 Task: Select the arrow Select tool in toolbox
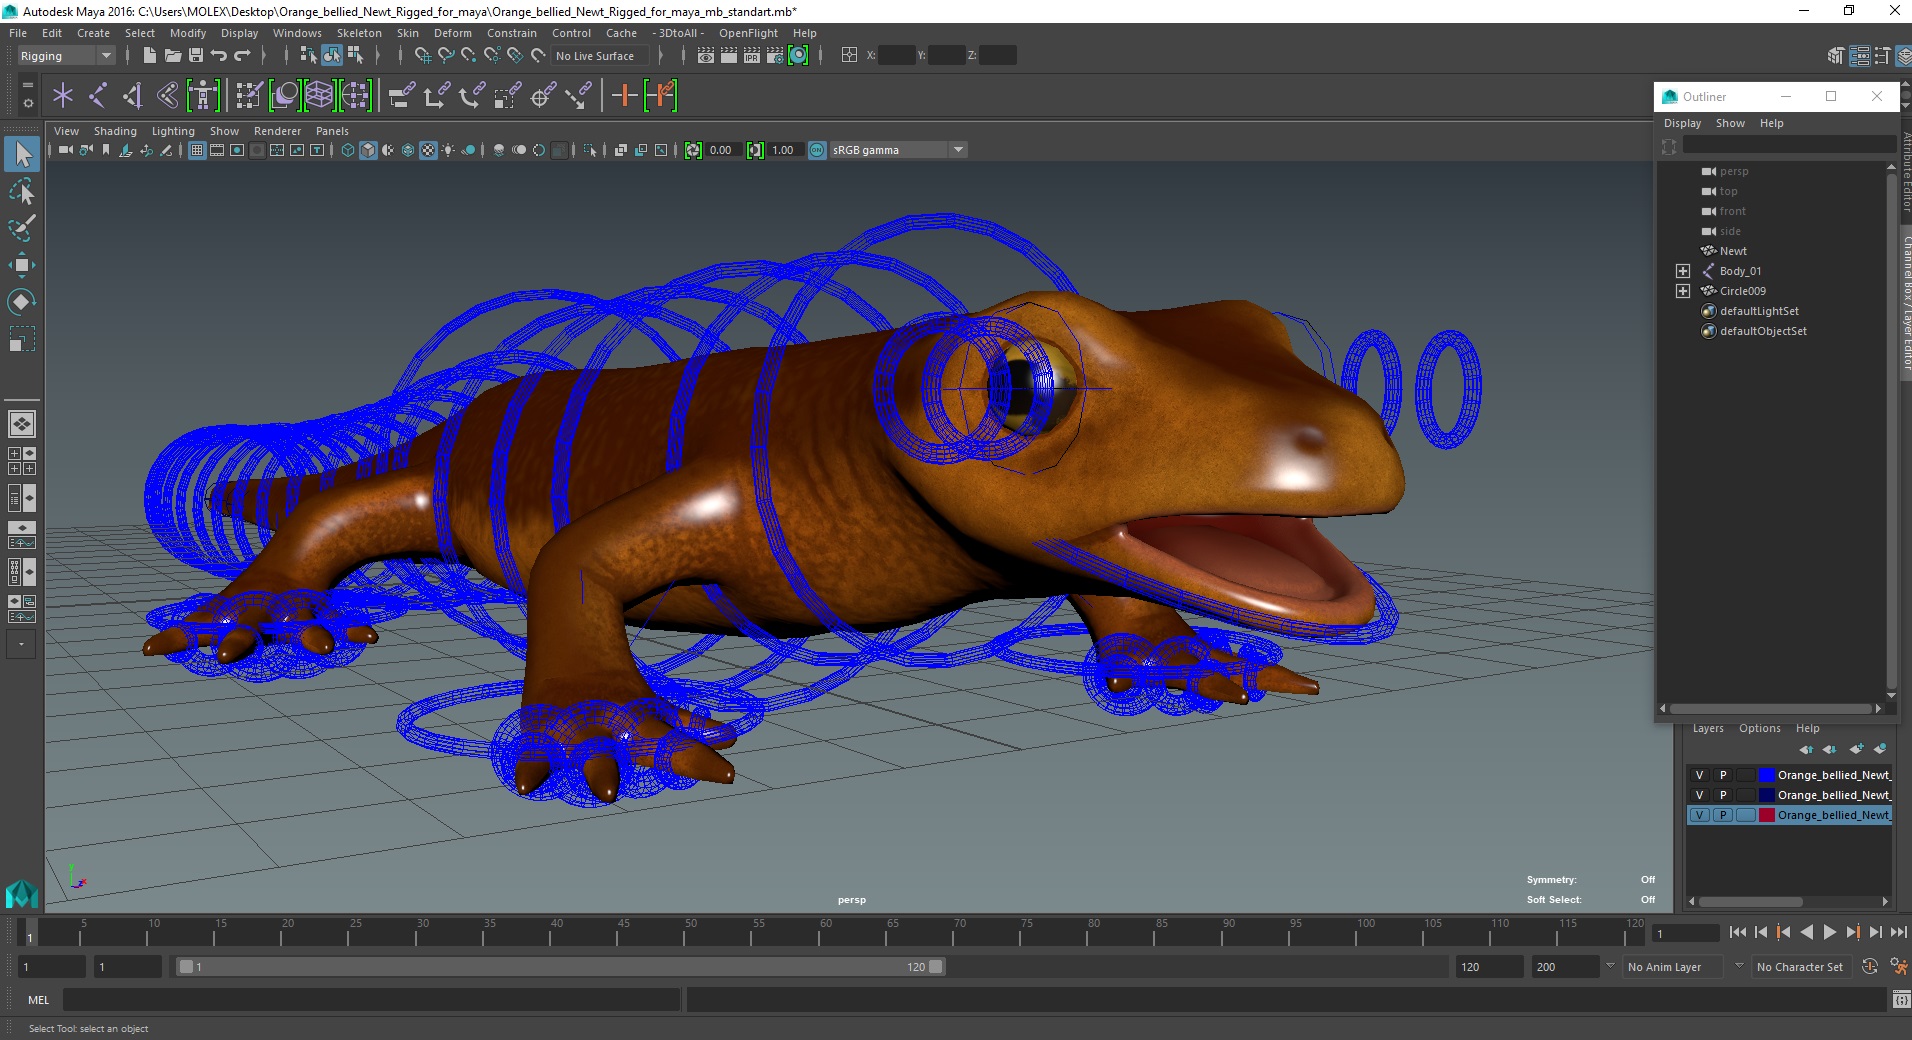tap(22, 154)
